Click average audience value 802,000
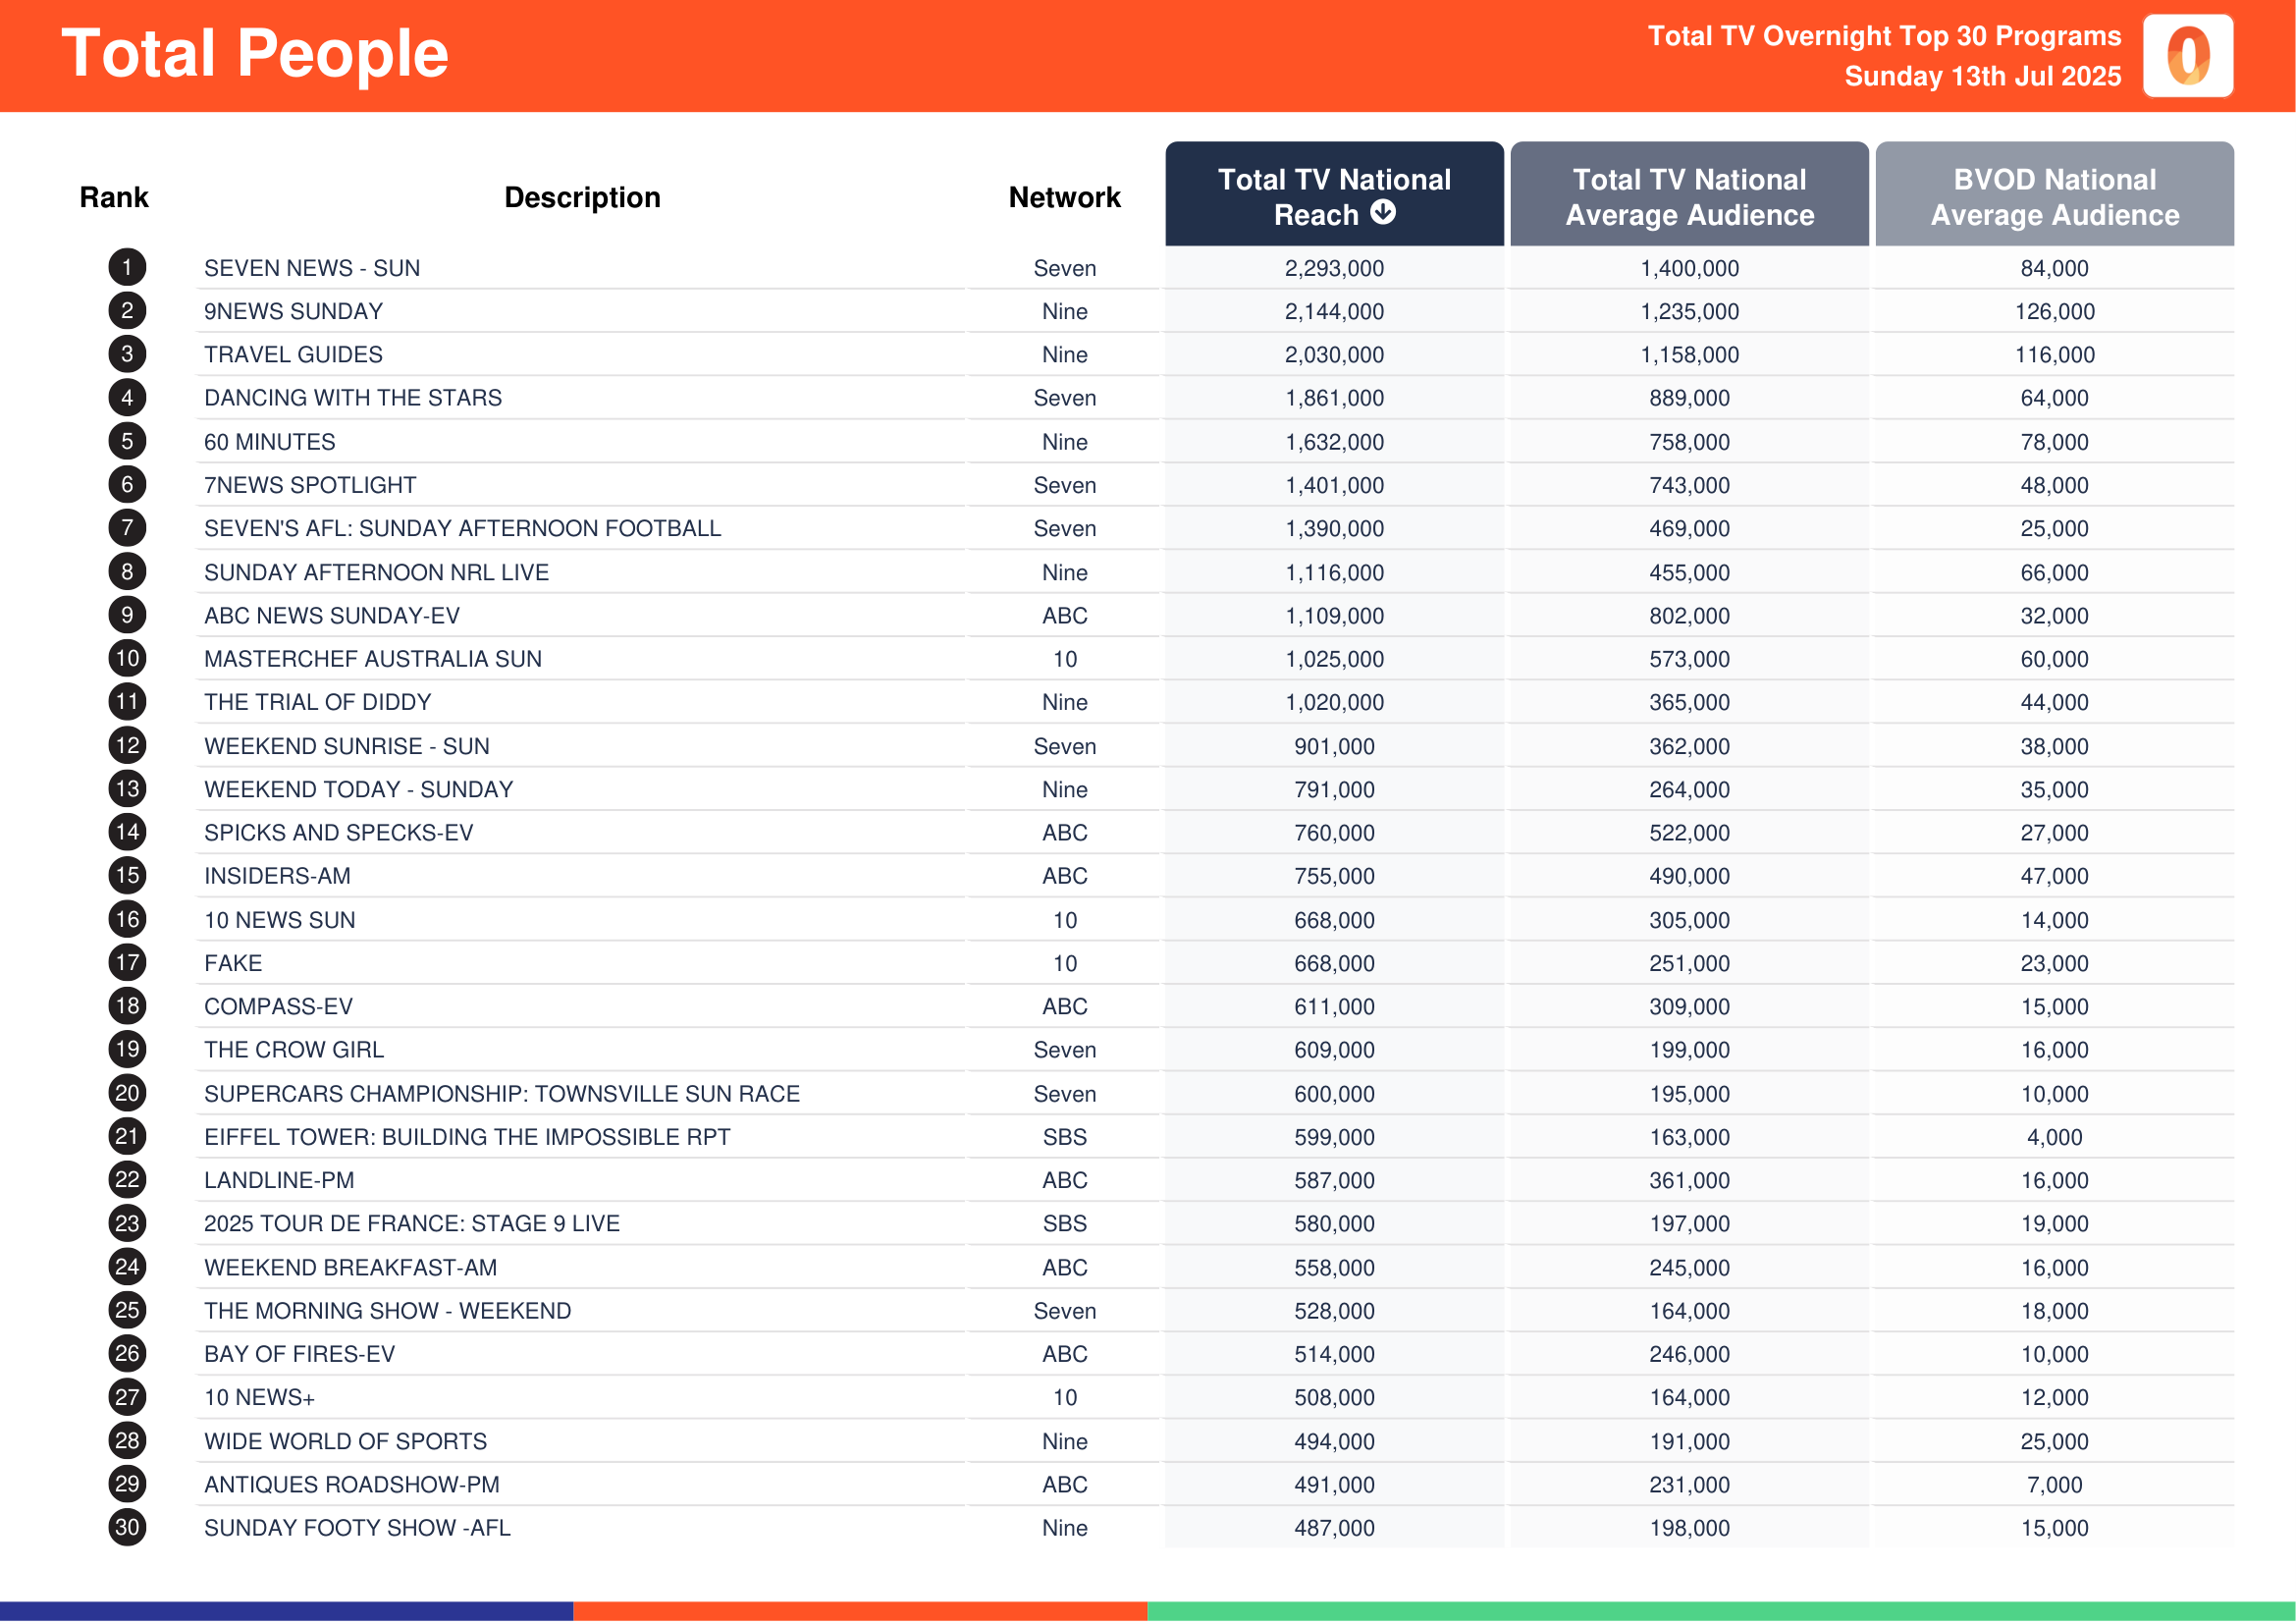The width and height of the screenshot is (2296, 1624). [1689, 616]
